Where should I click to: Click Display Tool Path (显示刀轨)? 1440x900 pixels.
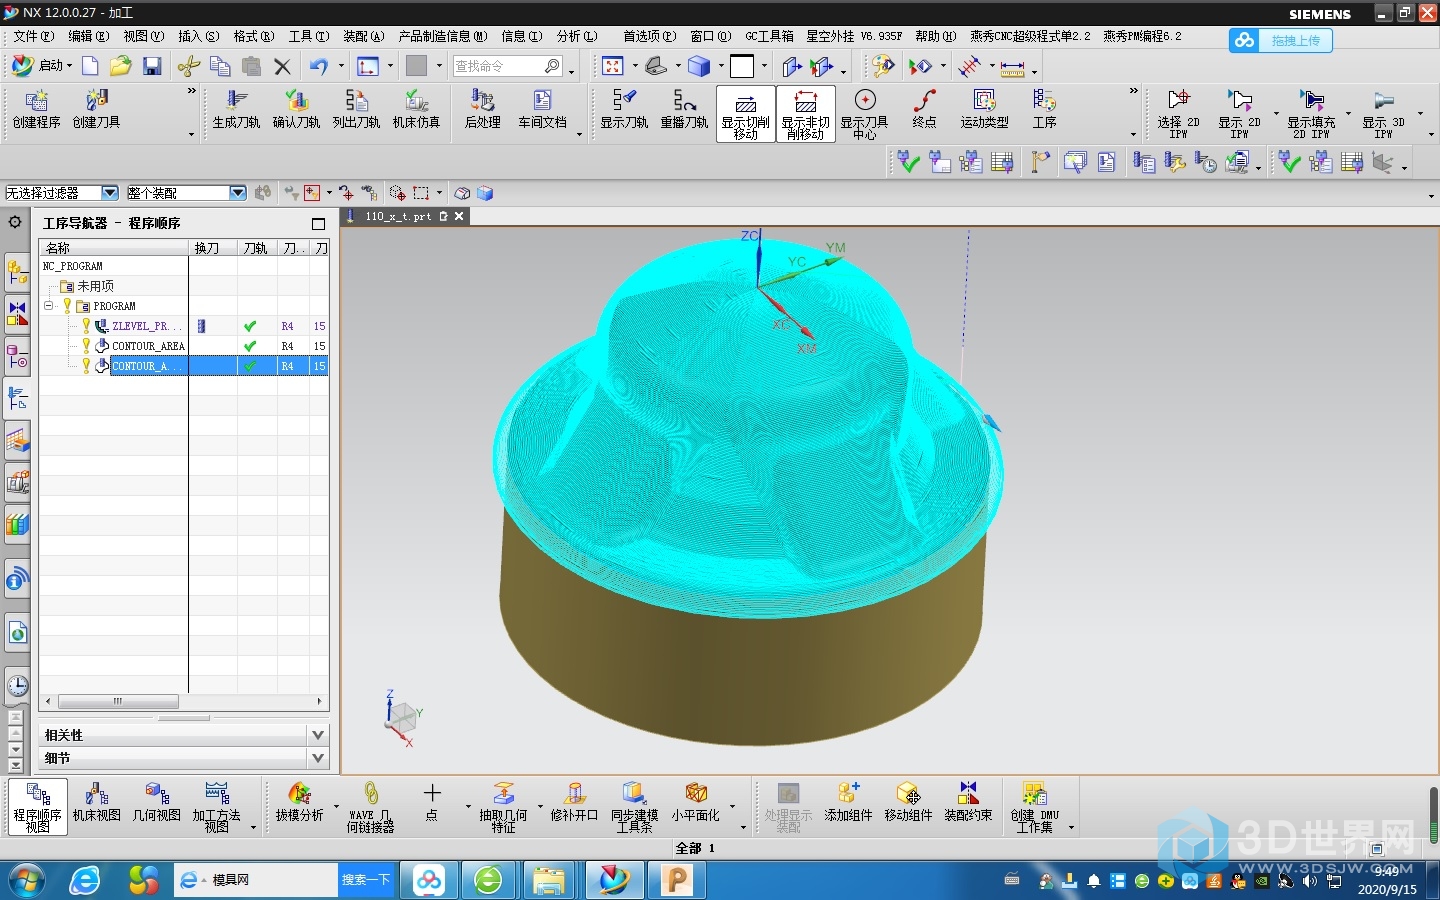624,109
